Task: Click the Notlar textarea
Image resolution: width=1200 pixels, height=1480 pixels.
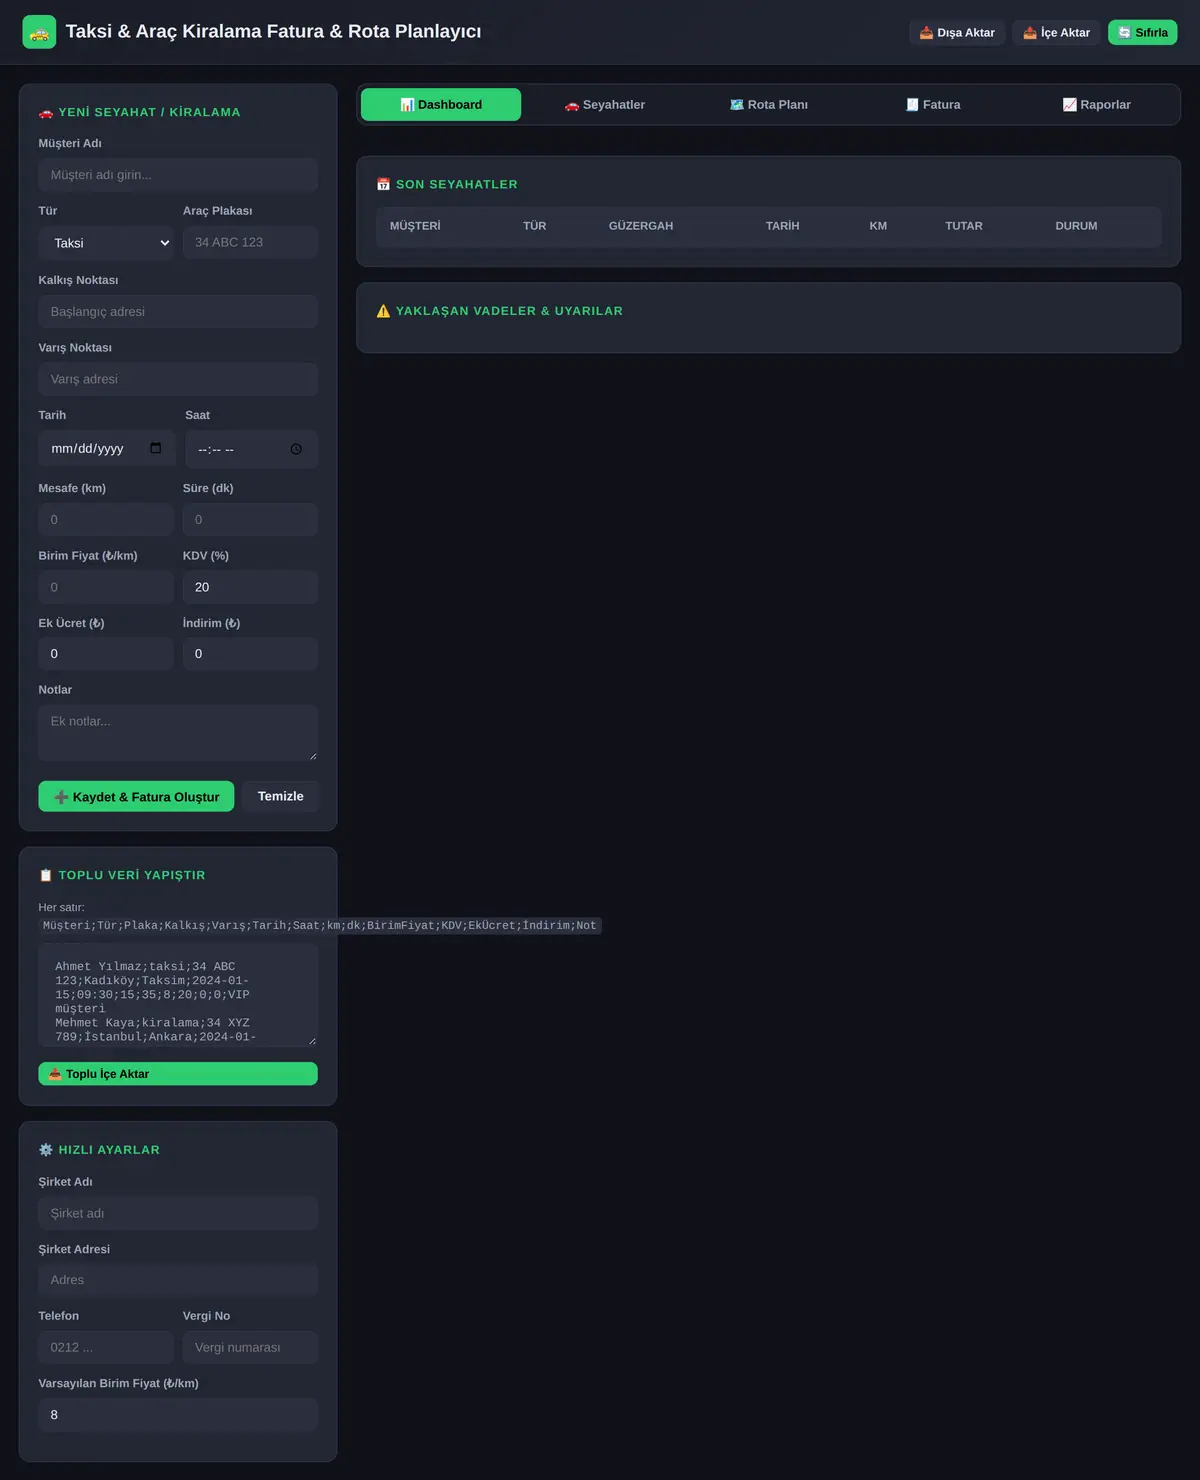Action: (x=178, y=733)
